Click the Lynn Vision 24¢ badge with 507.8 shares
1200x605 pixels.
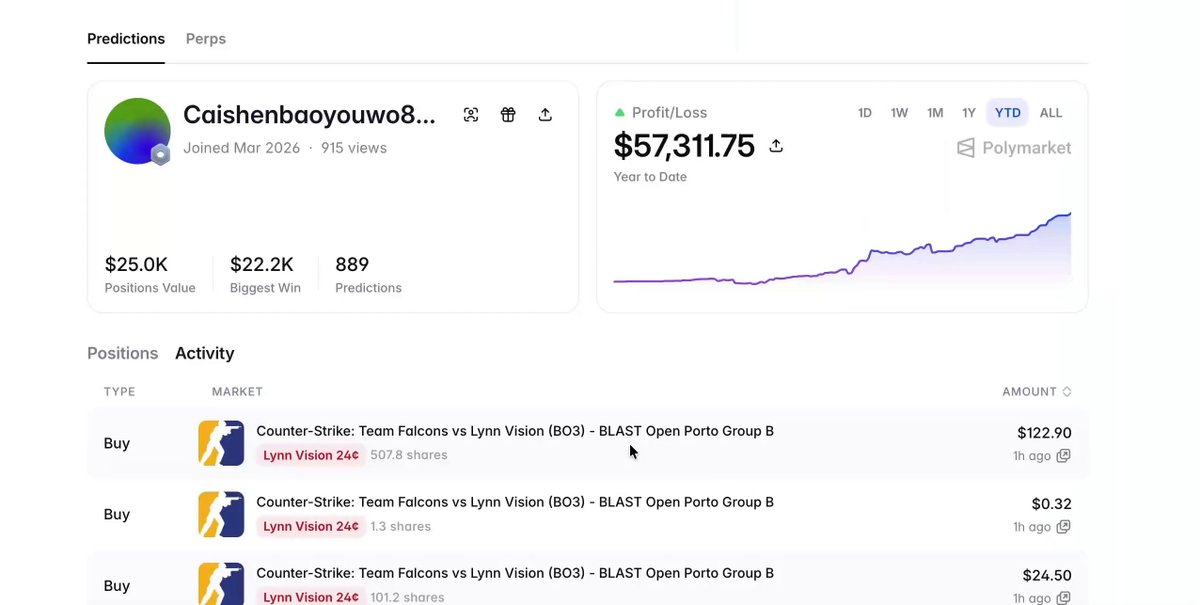click(311, 455)
